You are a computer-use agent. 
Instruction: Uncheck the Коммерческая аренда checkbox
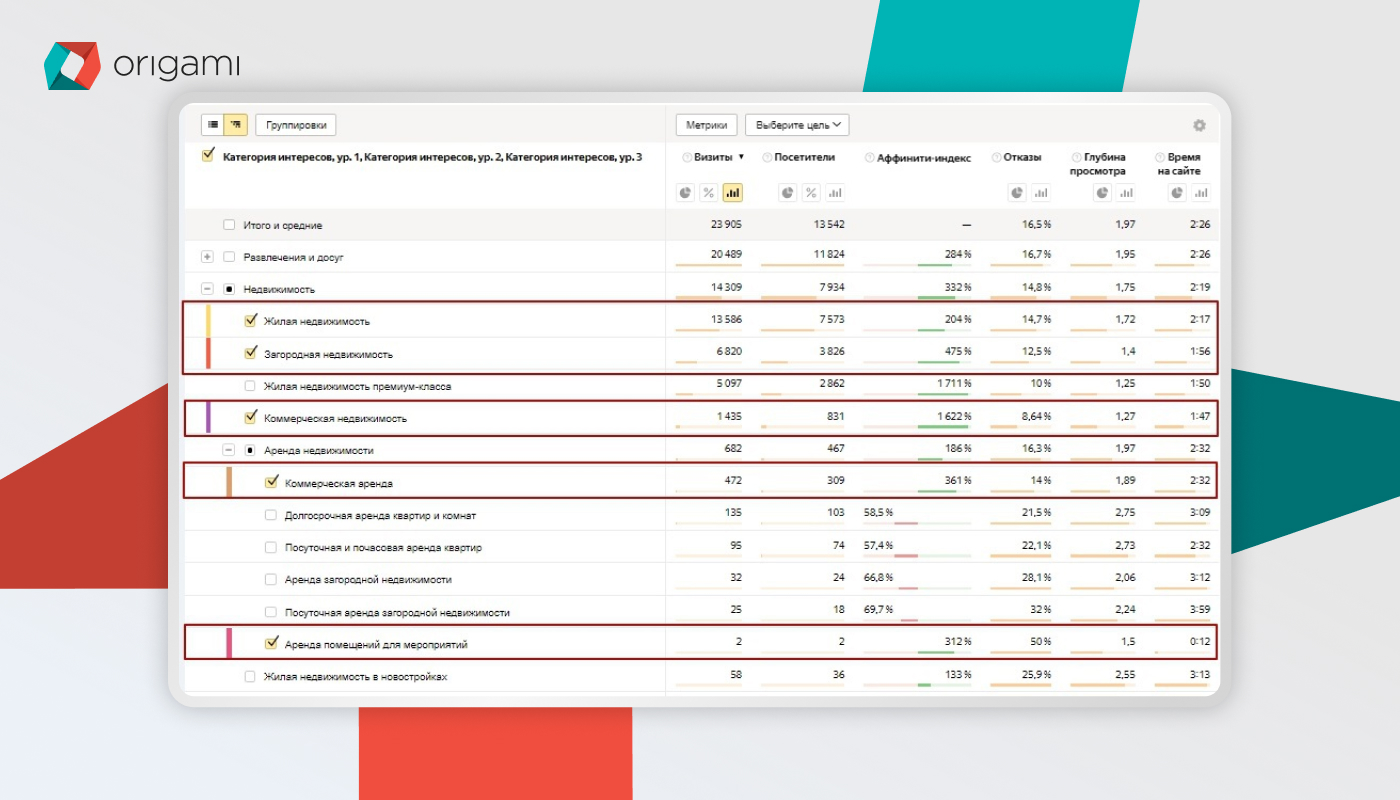point(271,482)
